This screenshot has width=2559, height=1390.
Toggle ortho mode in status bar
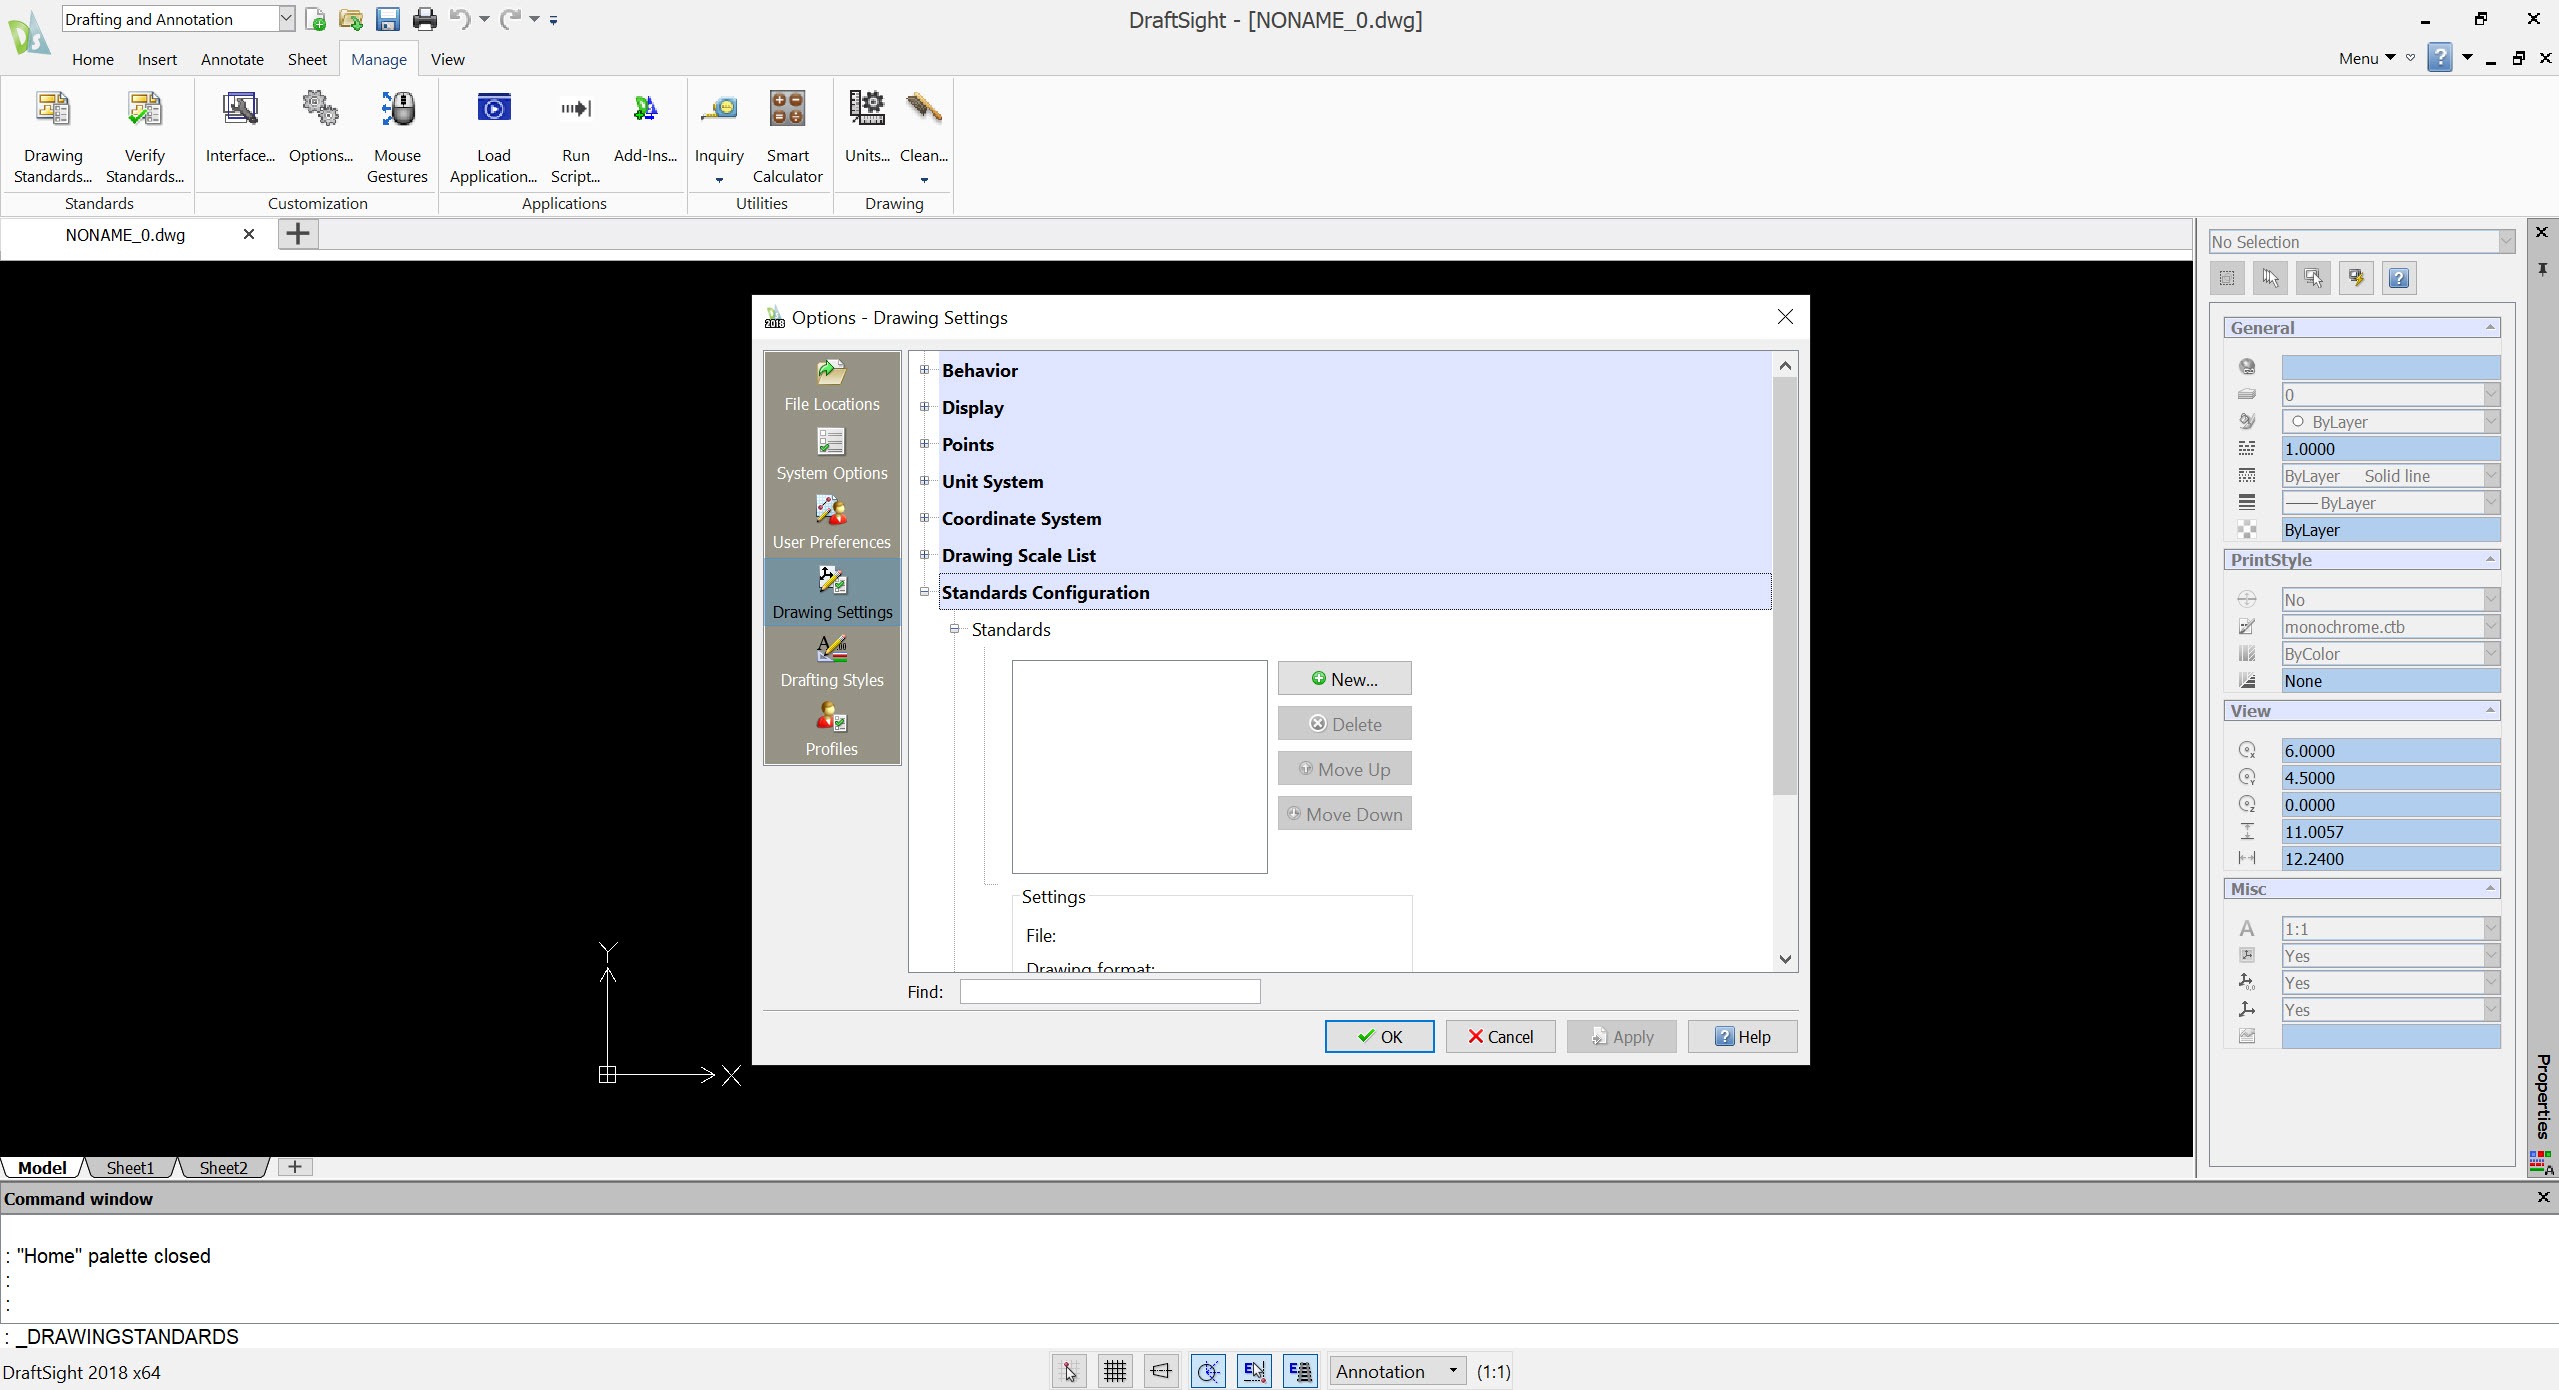tap(1160, 1371)
